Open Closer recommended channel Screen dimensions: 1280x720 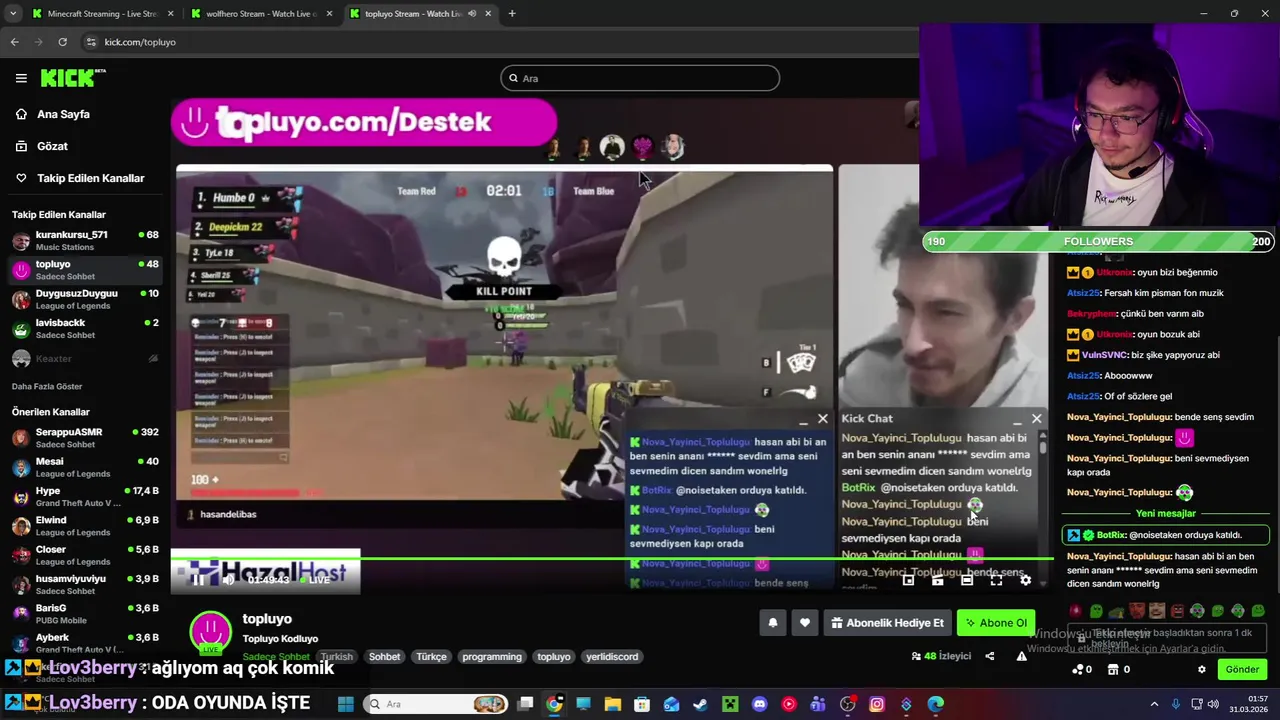click(85, 555)
